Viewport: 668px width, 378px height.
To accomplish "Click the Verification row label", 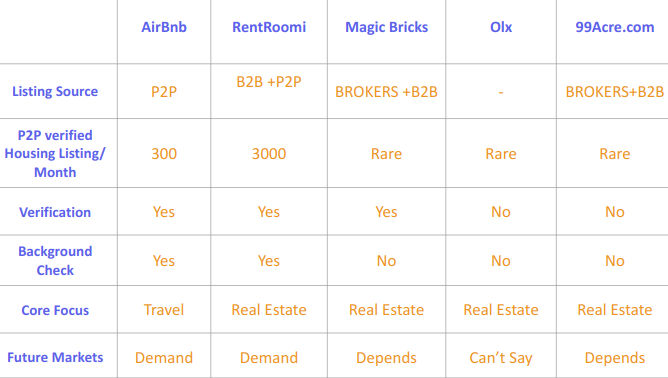I will click(55, 212).
